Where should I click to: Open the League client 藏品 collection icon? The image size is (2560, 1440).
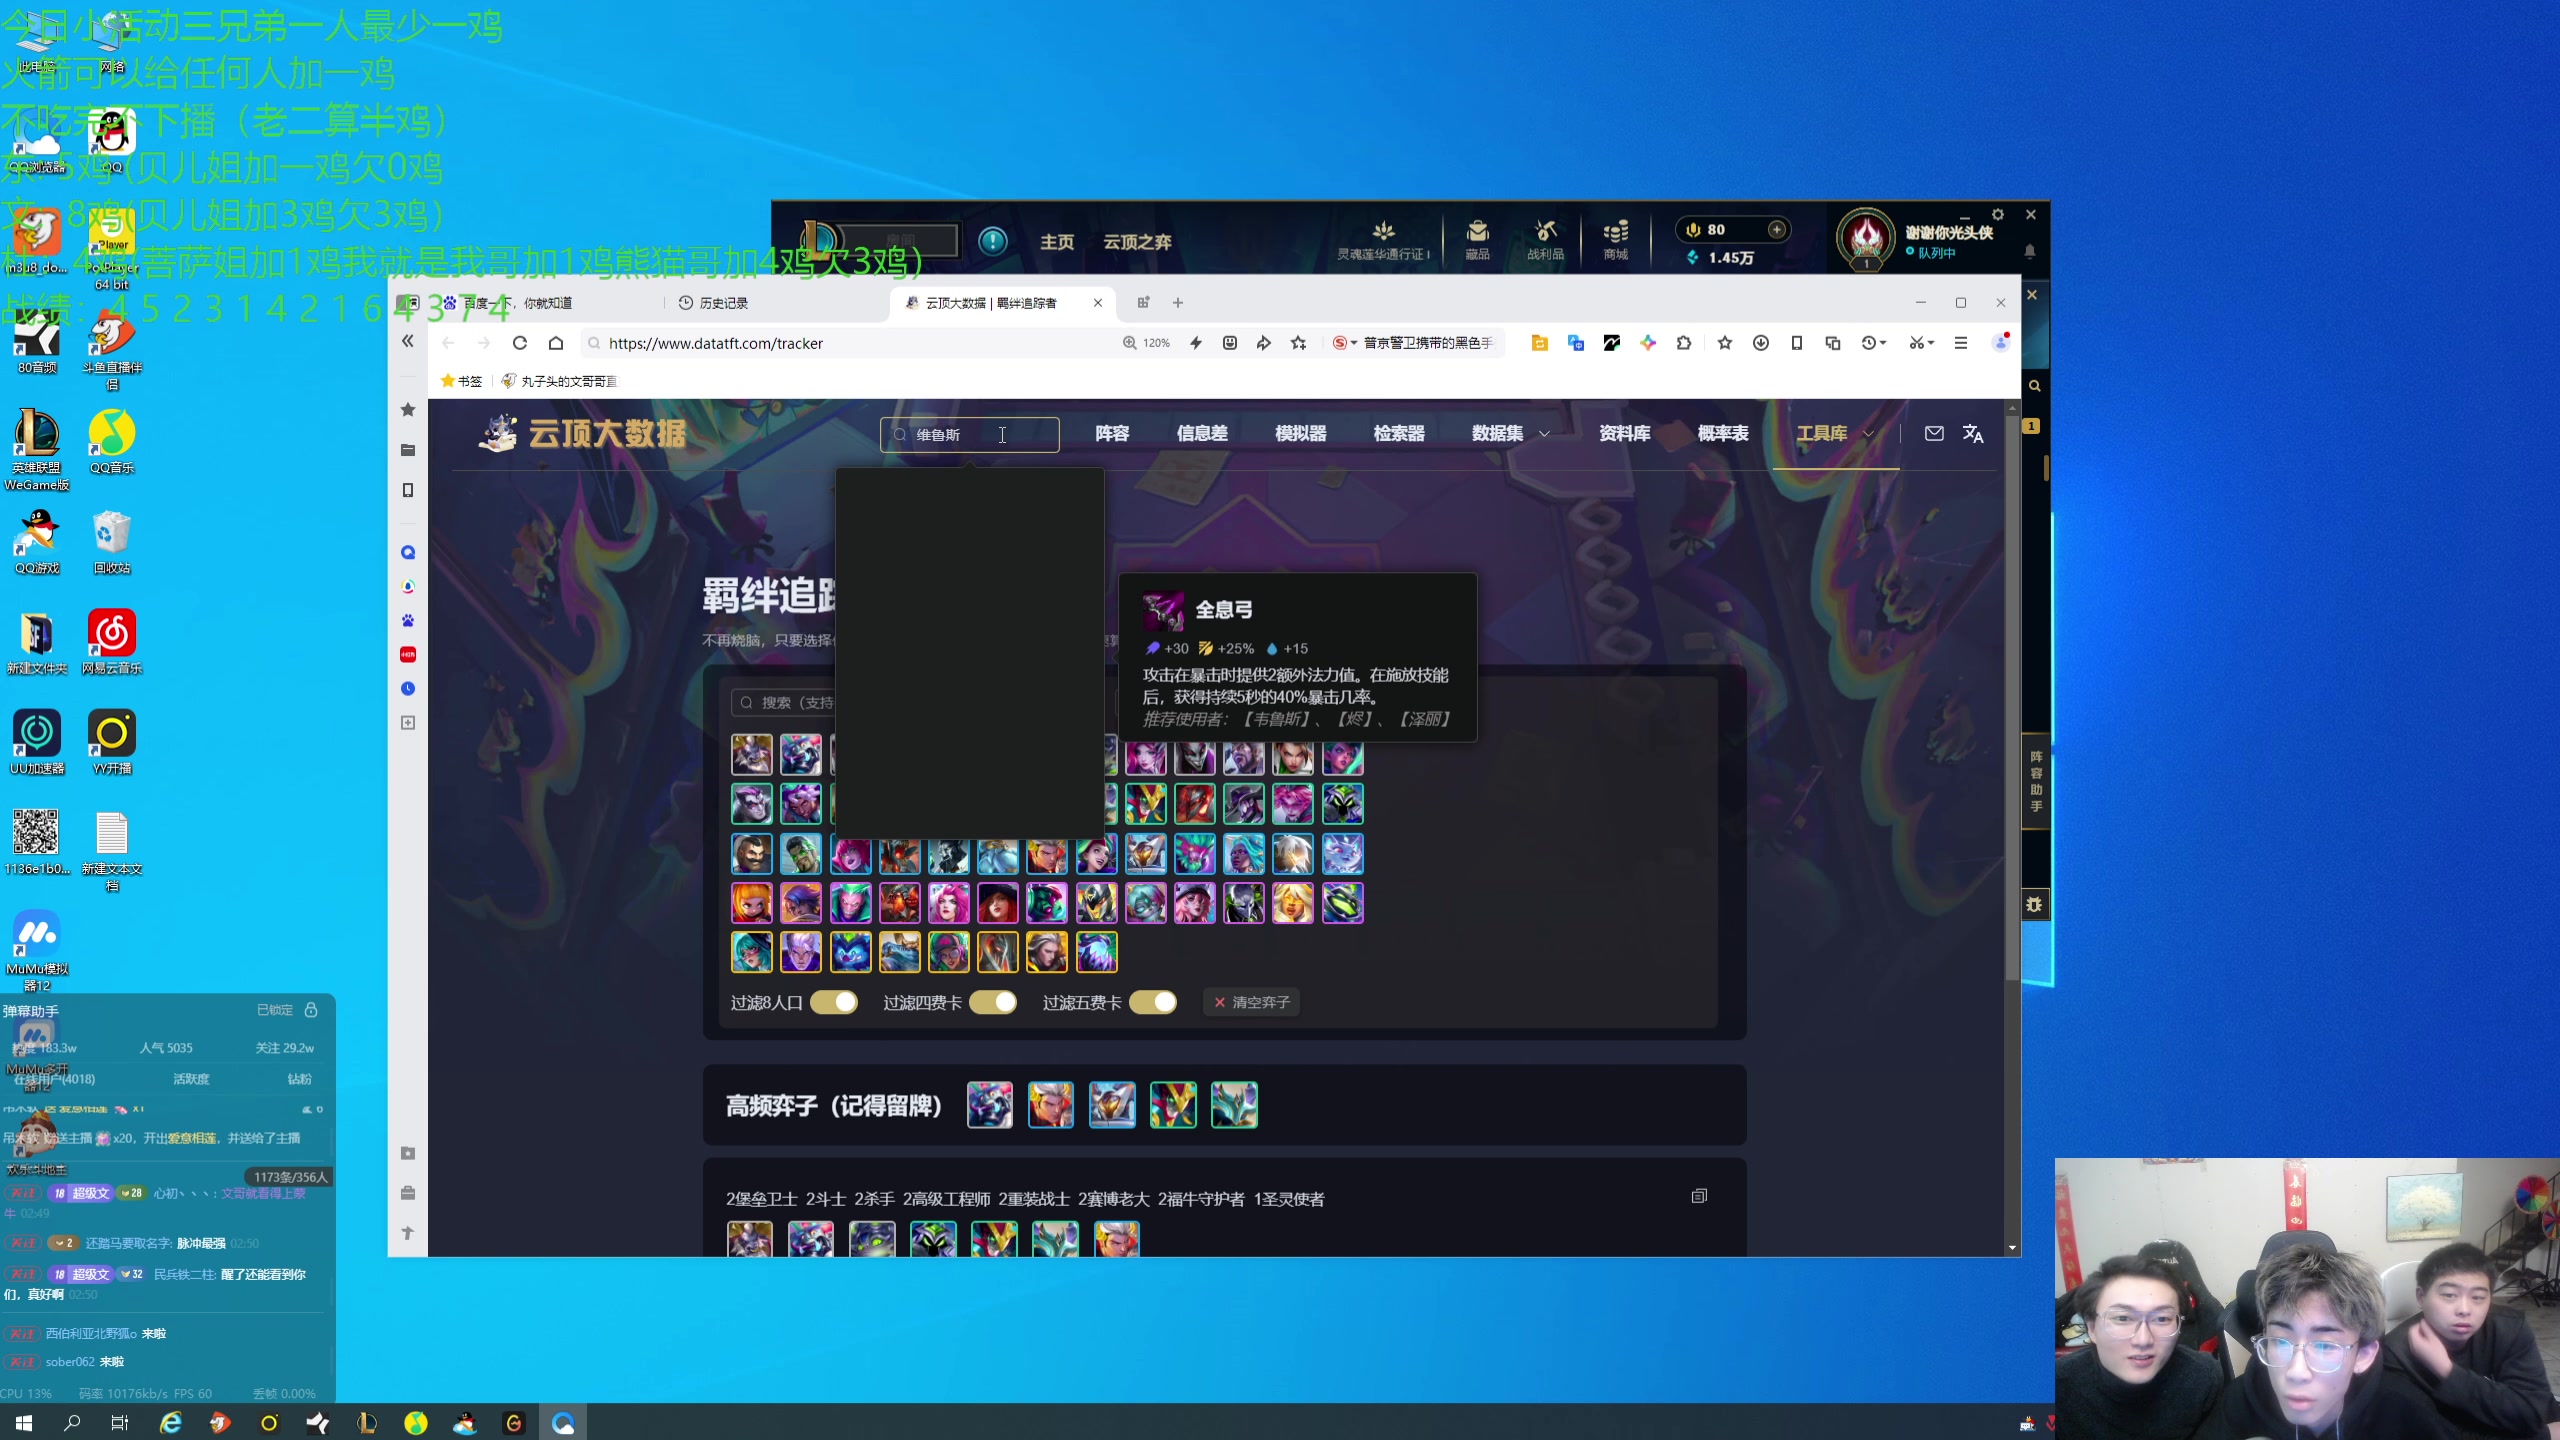point(1478,240)
